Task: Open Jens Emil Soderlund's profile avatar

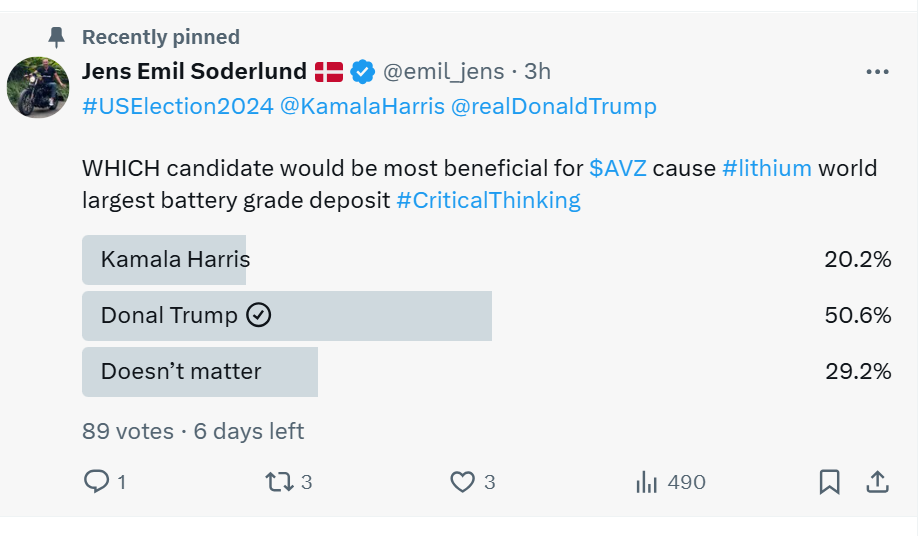Action: click(38, 87)
